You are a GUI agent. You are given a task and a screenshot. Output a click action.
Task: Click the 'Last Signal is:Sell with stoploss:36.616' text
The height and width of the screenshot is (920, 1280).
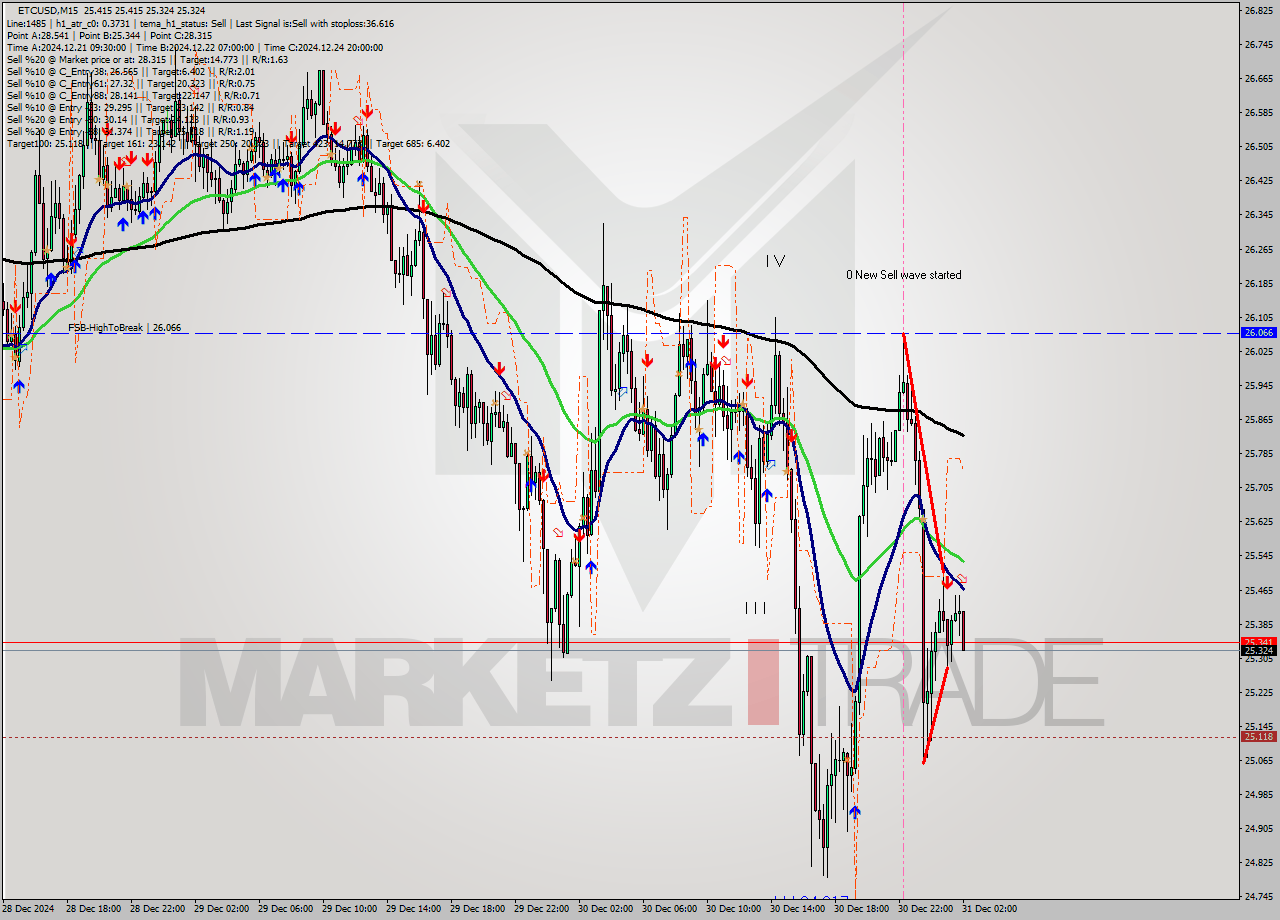point(313,23)
